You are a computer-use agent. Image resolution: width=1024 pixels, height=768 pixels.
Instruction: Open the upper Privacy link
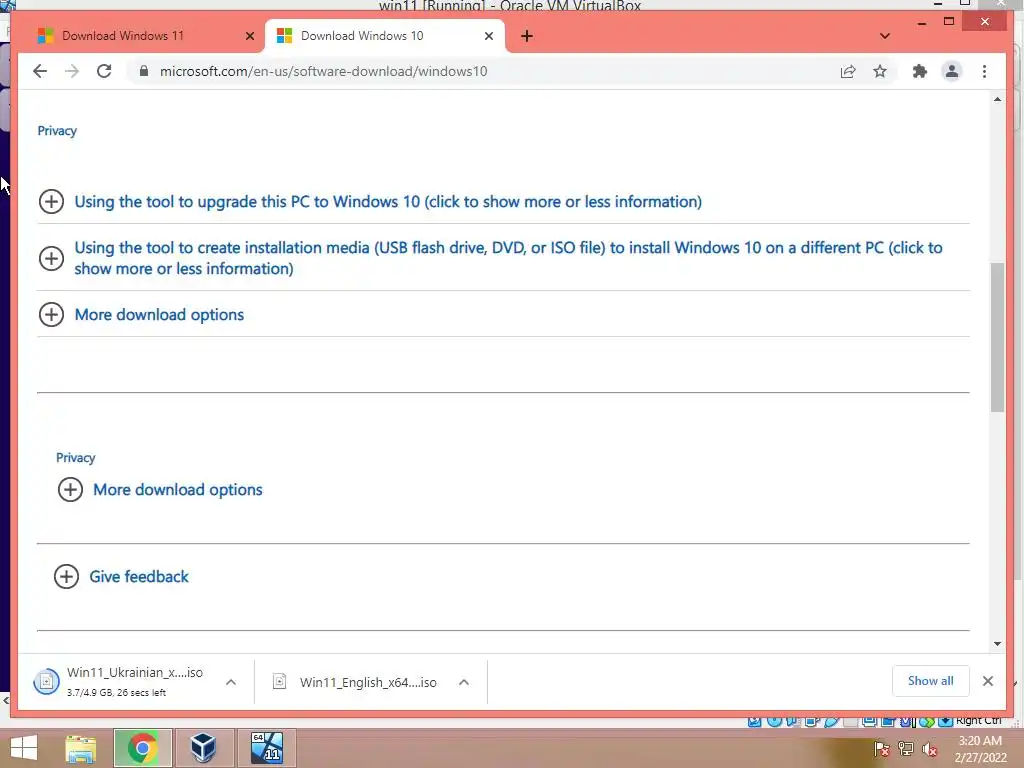coord(57,131)
